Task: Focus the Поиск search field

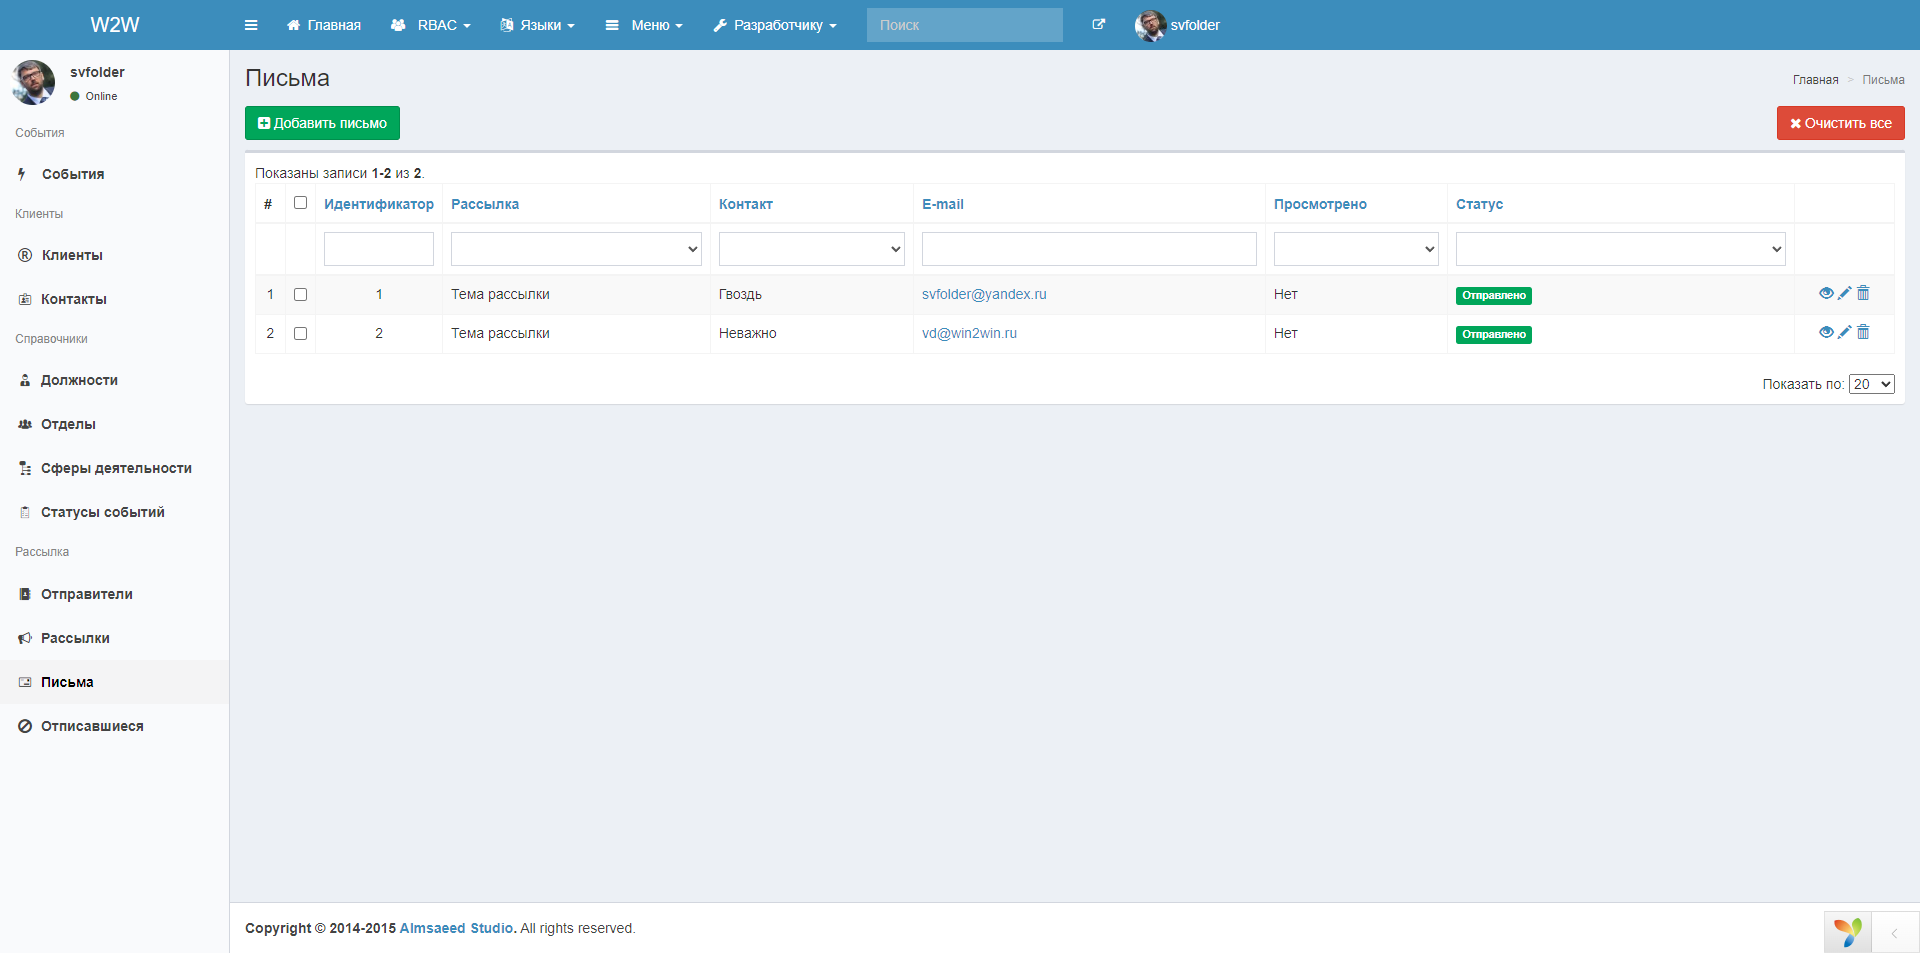Action: point(964,25)
